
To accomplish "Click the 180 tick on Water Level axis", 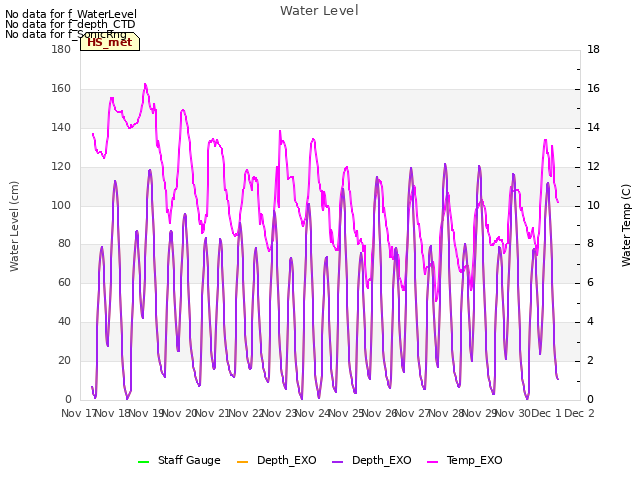I will [61, 49].
